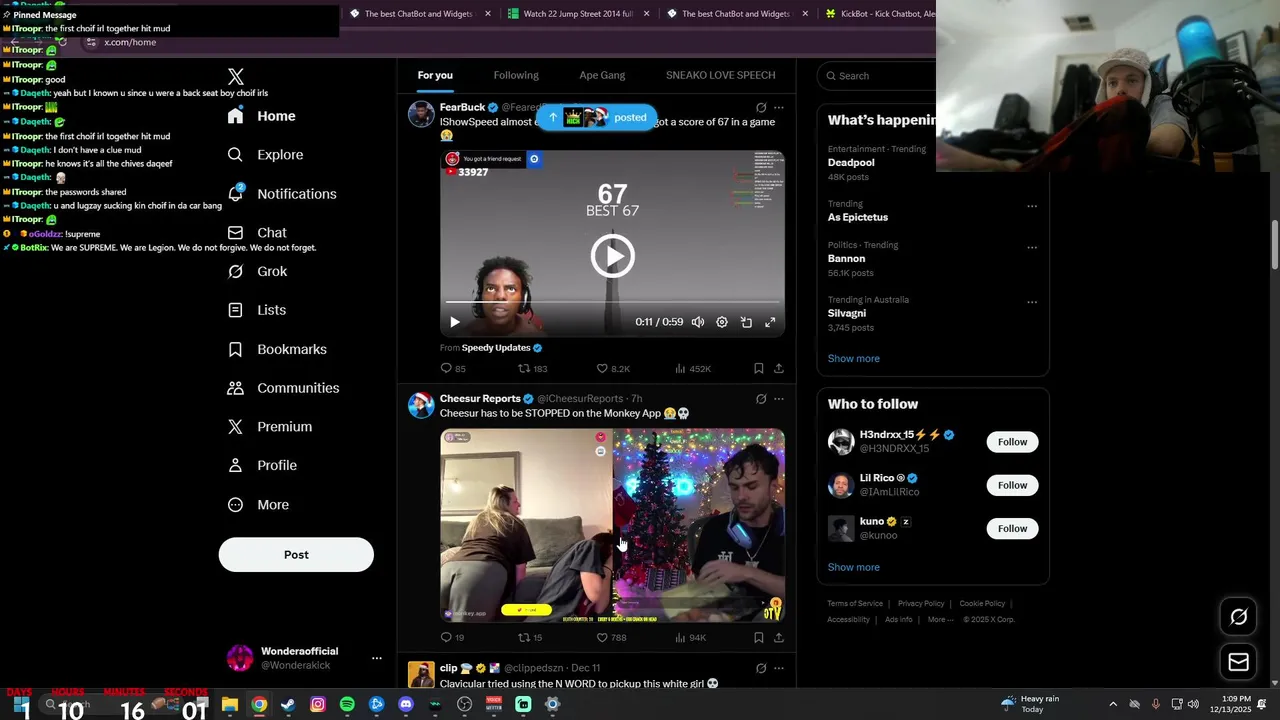Open Steam from the taskbar
The image size is (1280, 720).
288,704
